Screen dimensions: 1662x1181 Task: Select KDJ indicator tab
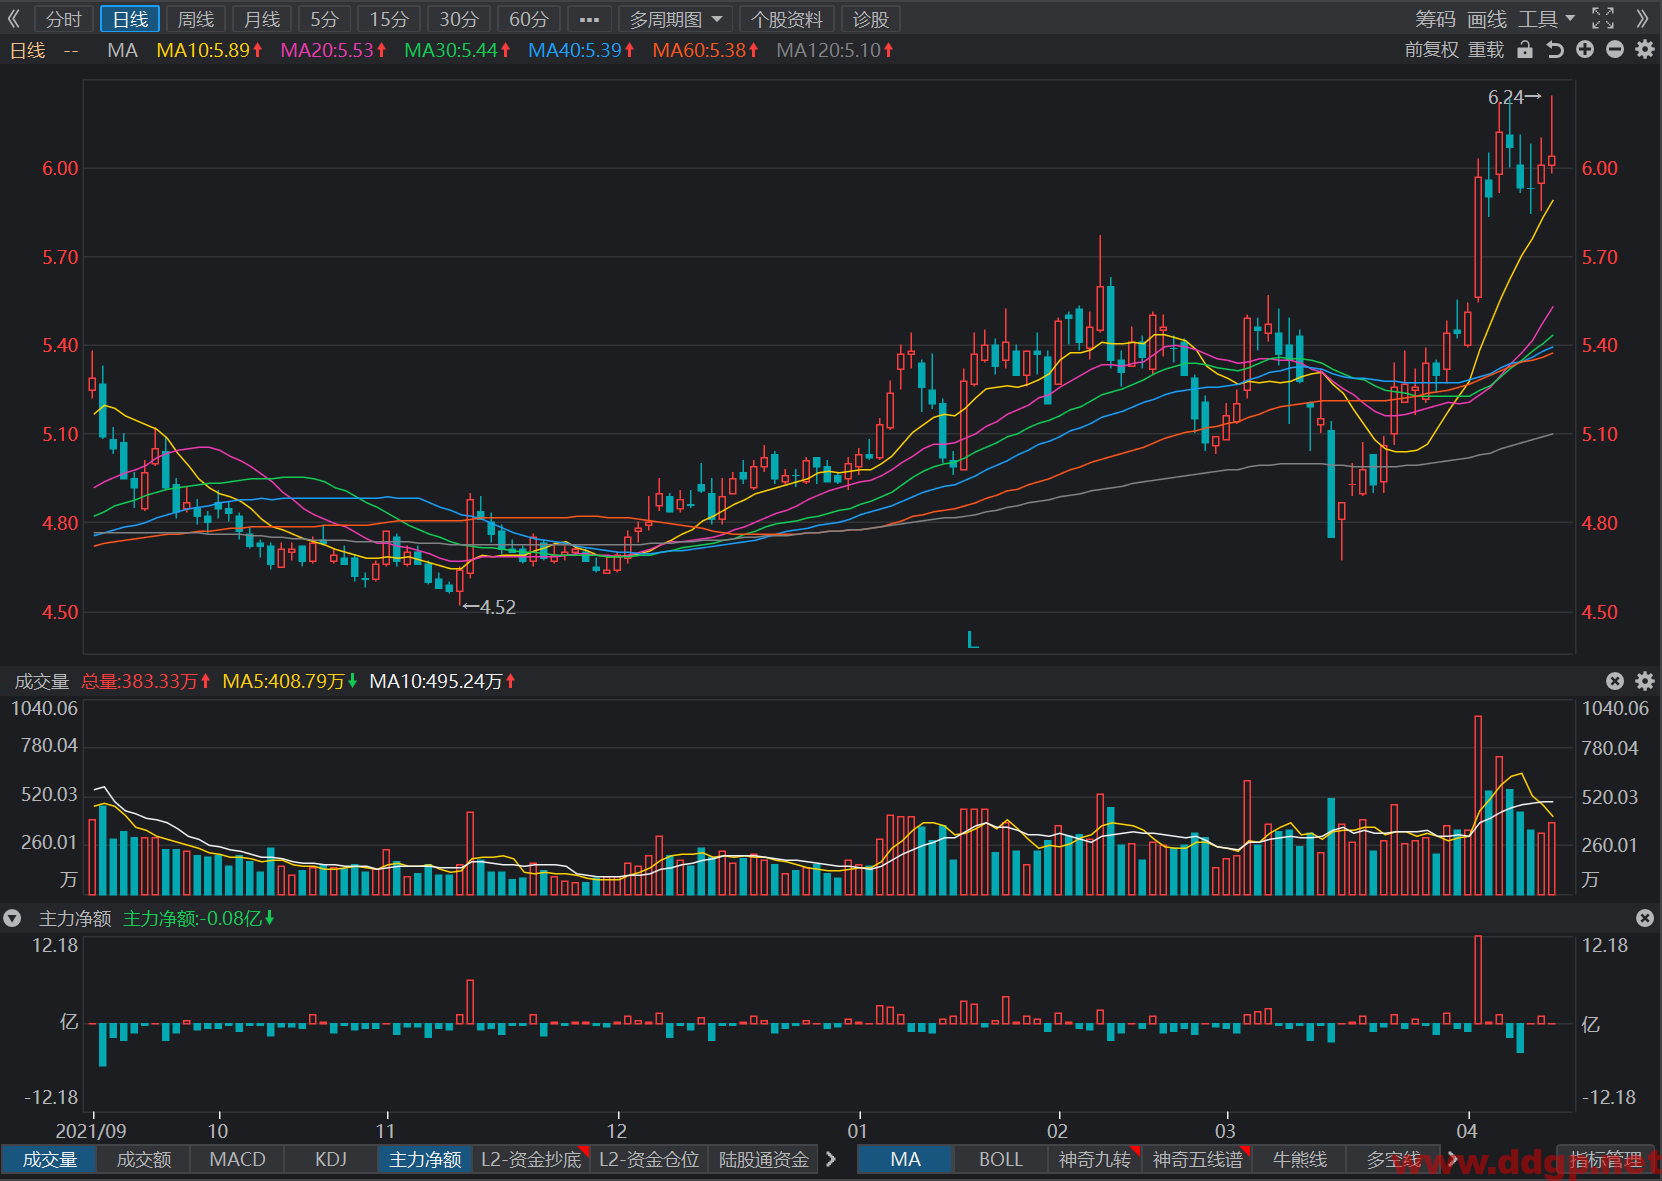tap(331, 1159)
